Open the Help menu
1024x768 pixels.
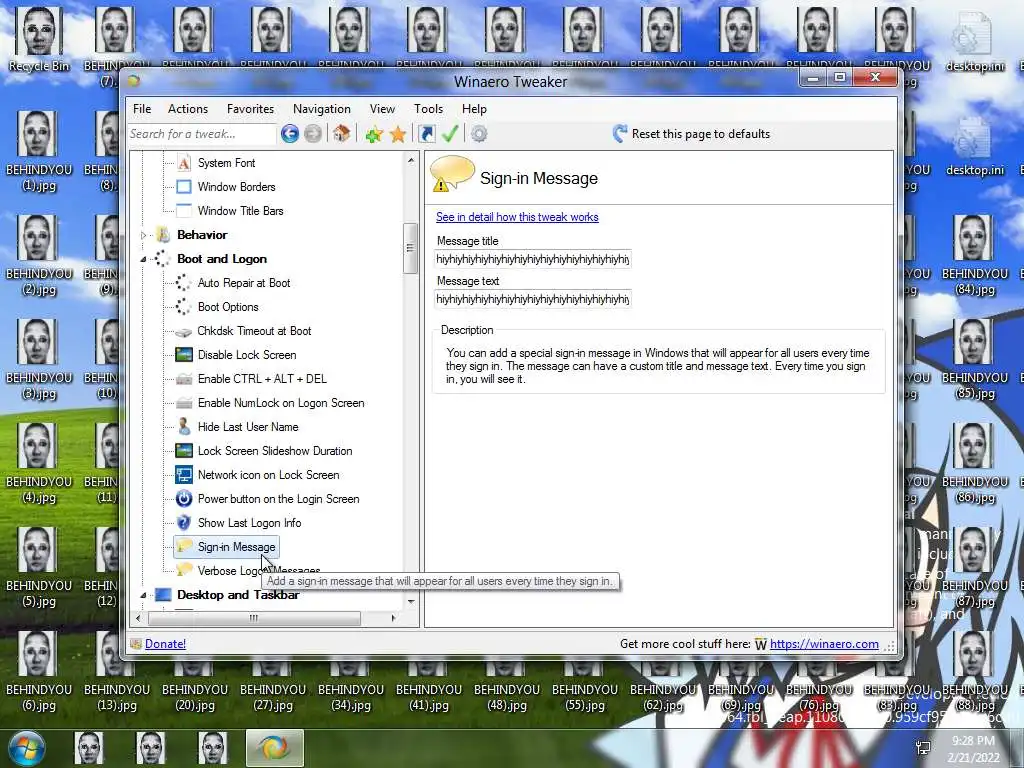click(x=474, y=109)
